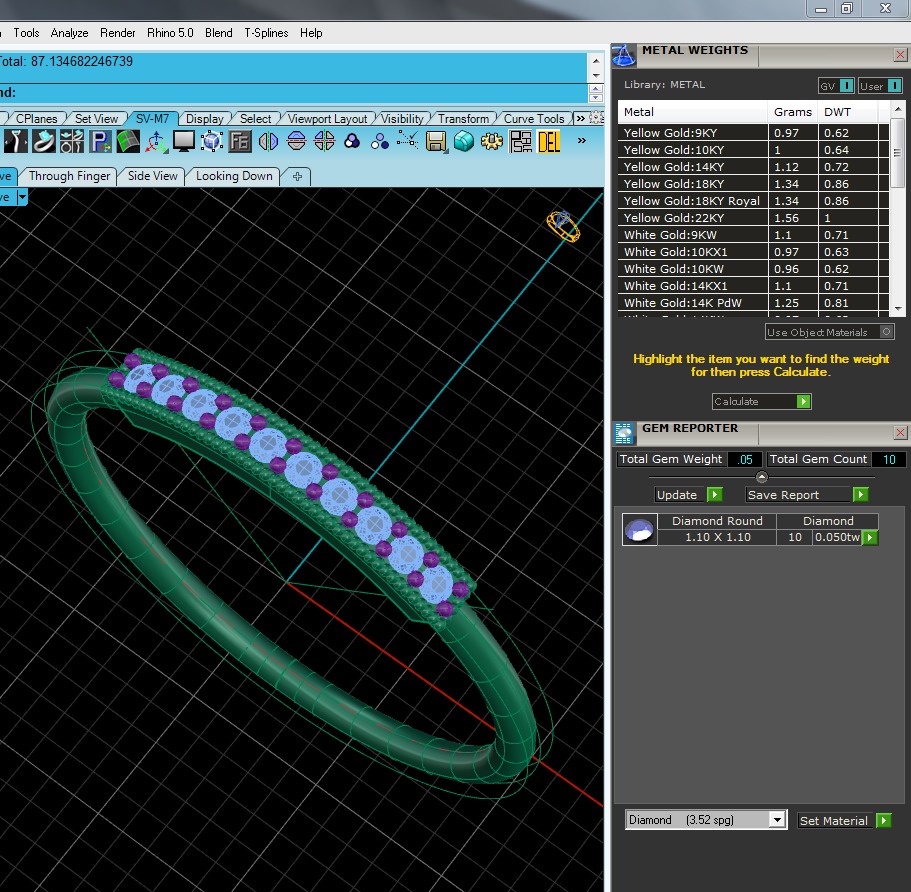Select the vertical mirror symmetry icon
911x892 pixels.
[268, 141]
